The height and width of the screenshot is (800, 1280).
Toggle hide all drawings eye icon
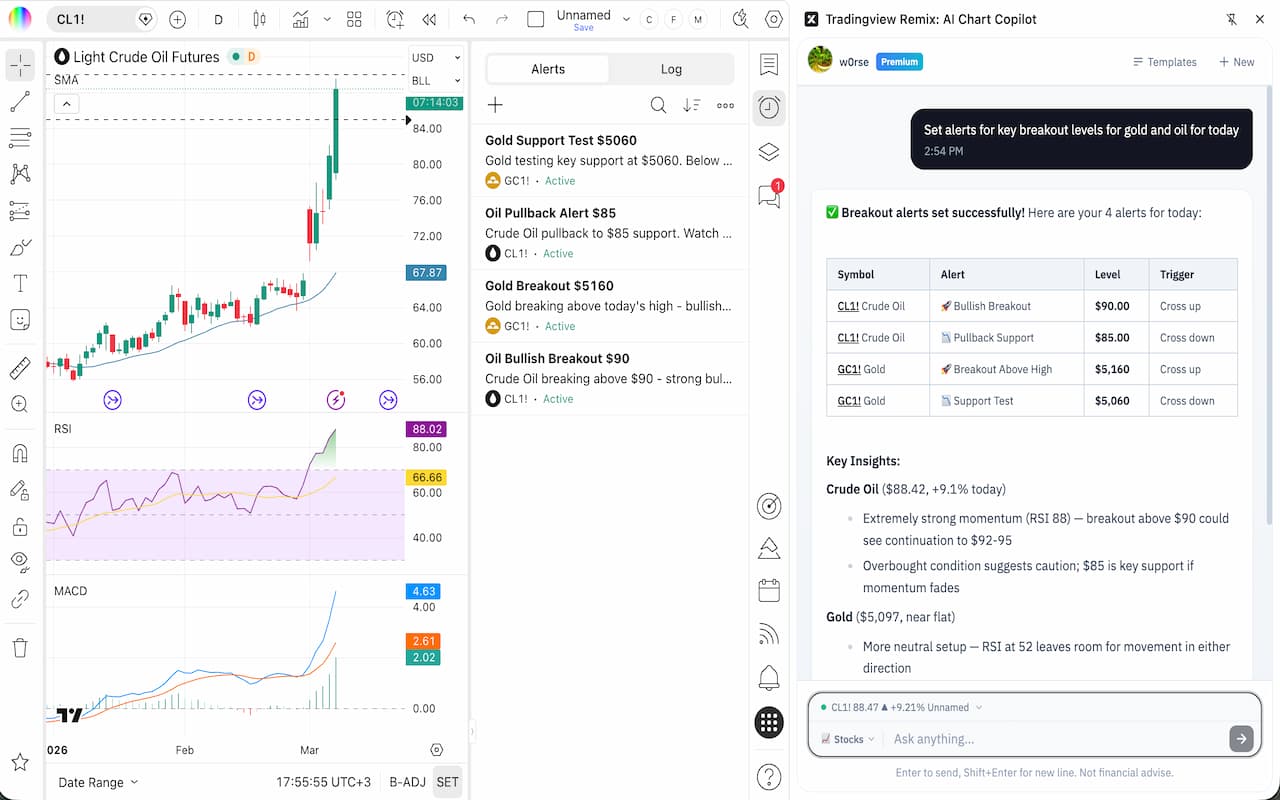pos(20,562)
